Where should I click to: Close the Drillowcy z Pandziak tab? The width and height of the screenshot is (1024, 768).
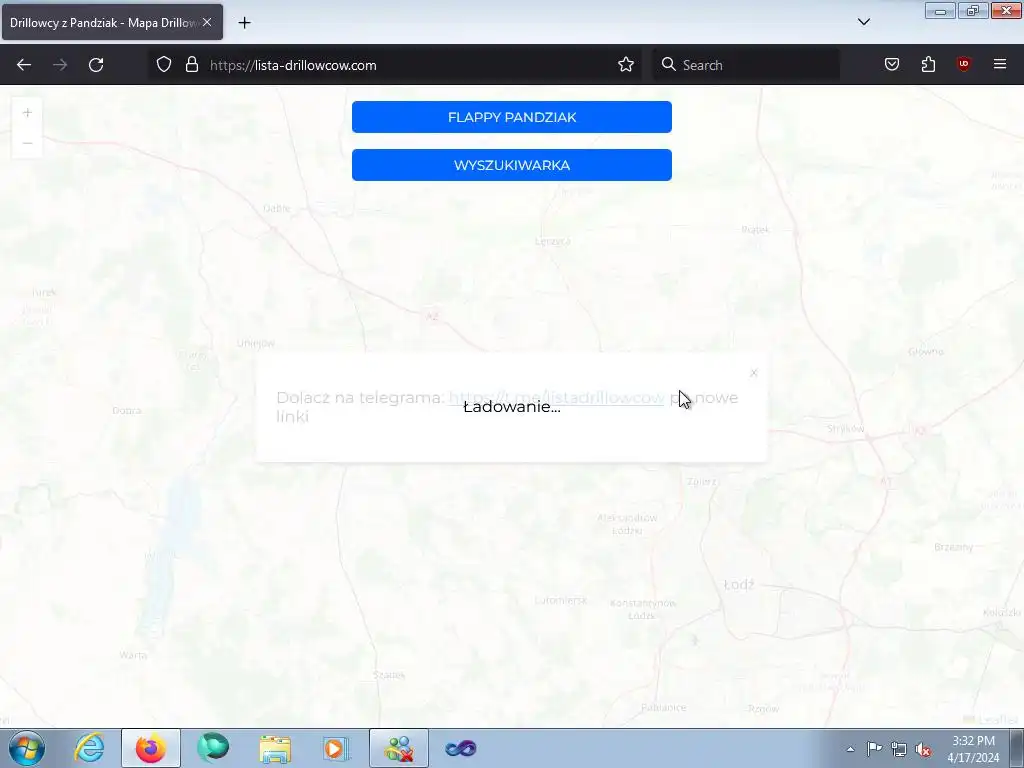coord(207,22)
